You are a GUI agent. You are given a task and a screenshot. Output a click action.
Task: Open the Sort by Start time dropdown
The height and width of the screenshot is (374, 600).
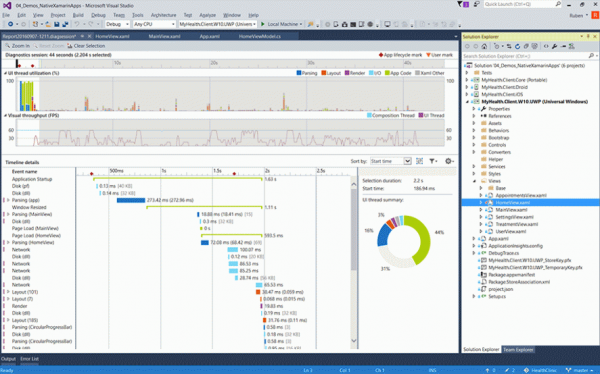click(390, 161)
